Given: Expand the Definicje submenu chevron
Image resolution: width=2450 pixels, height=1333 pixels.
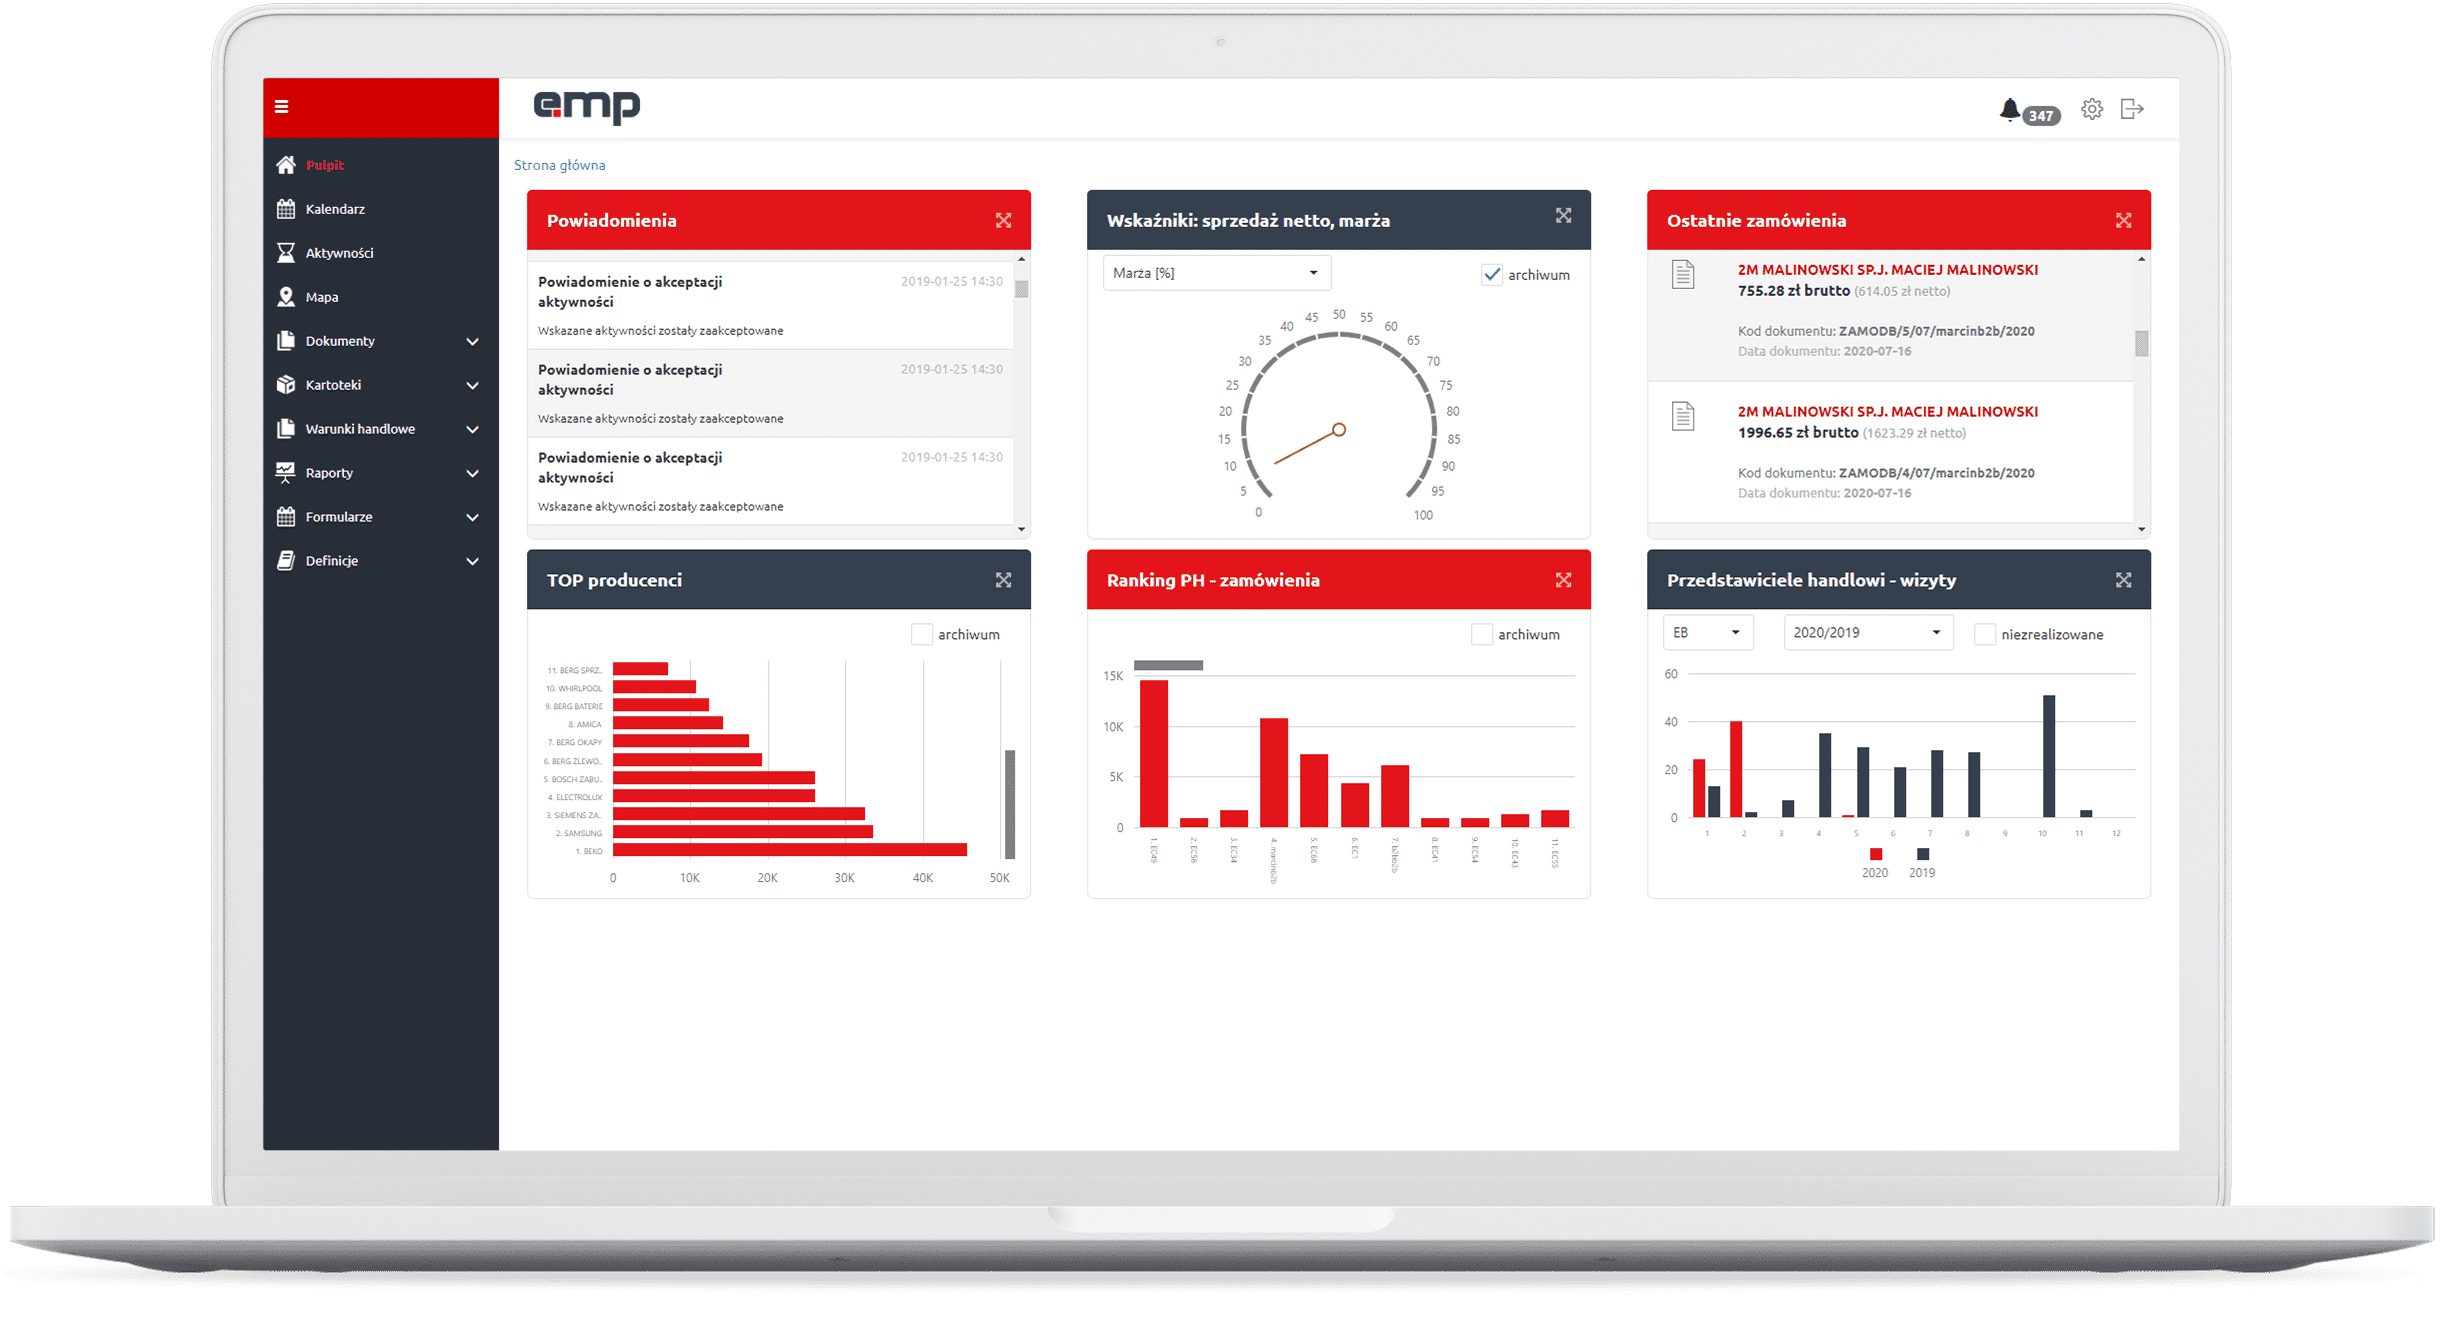Looking at the screenshot, I should [473, 562].
